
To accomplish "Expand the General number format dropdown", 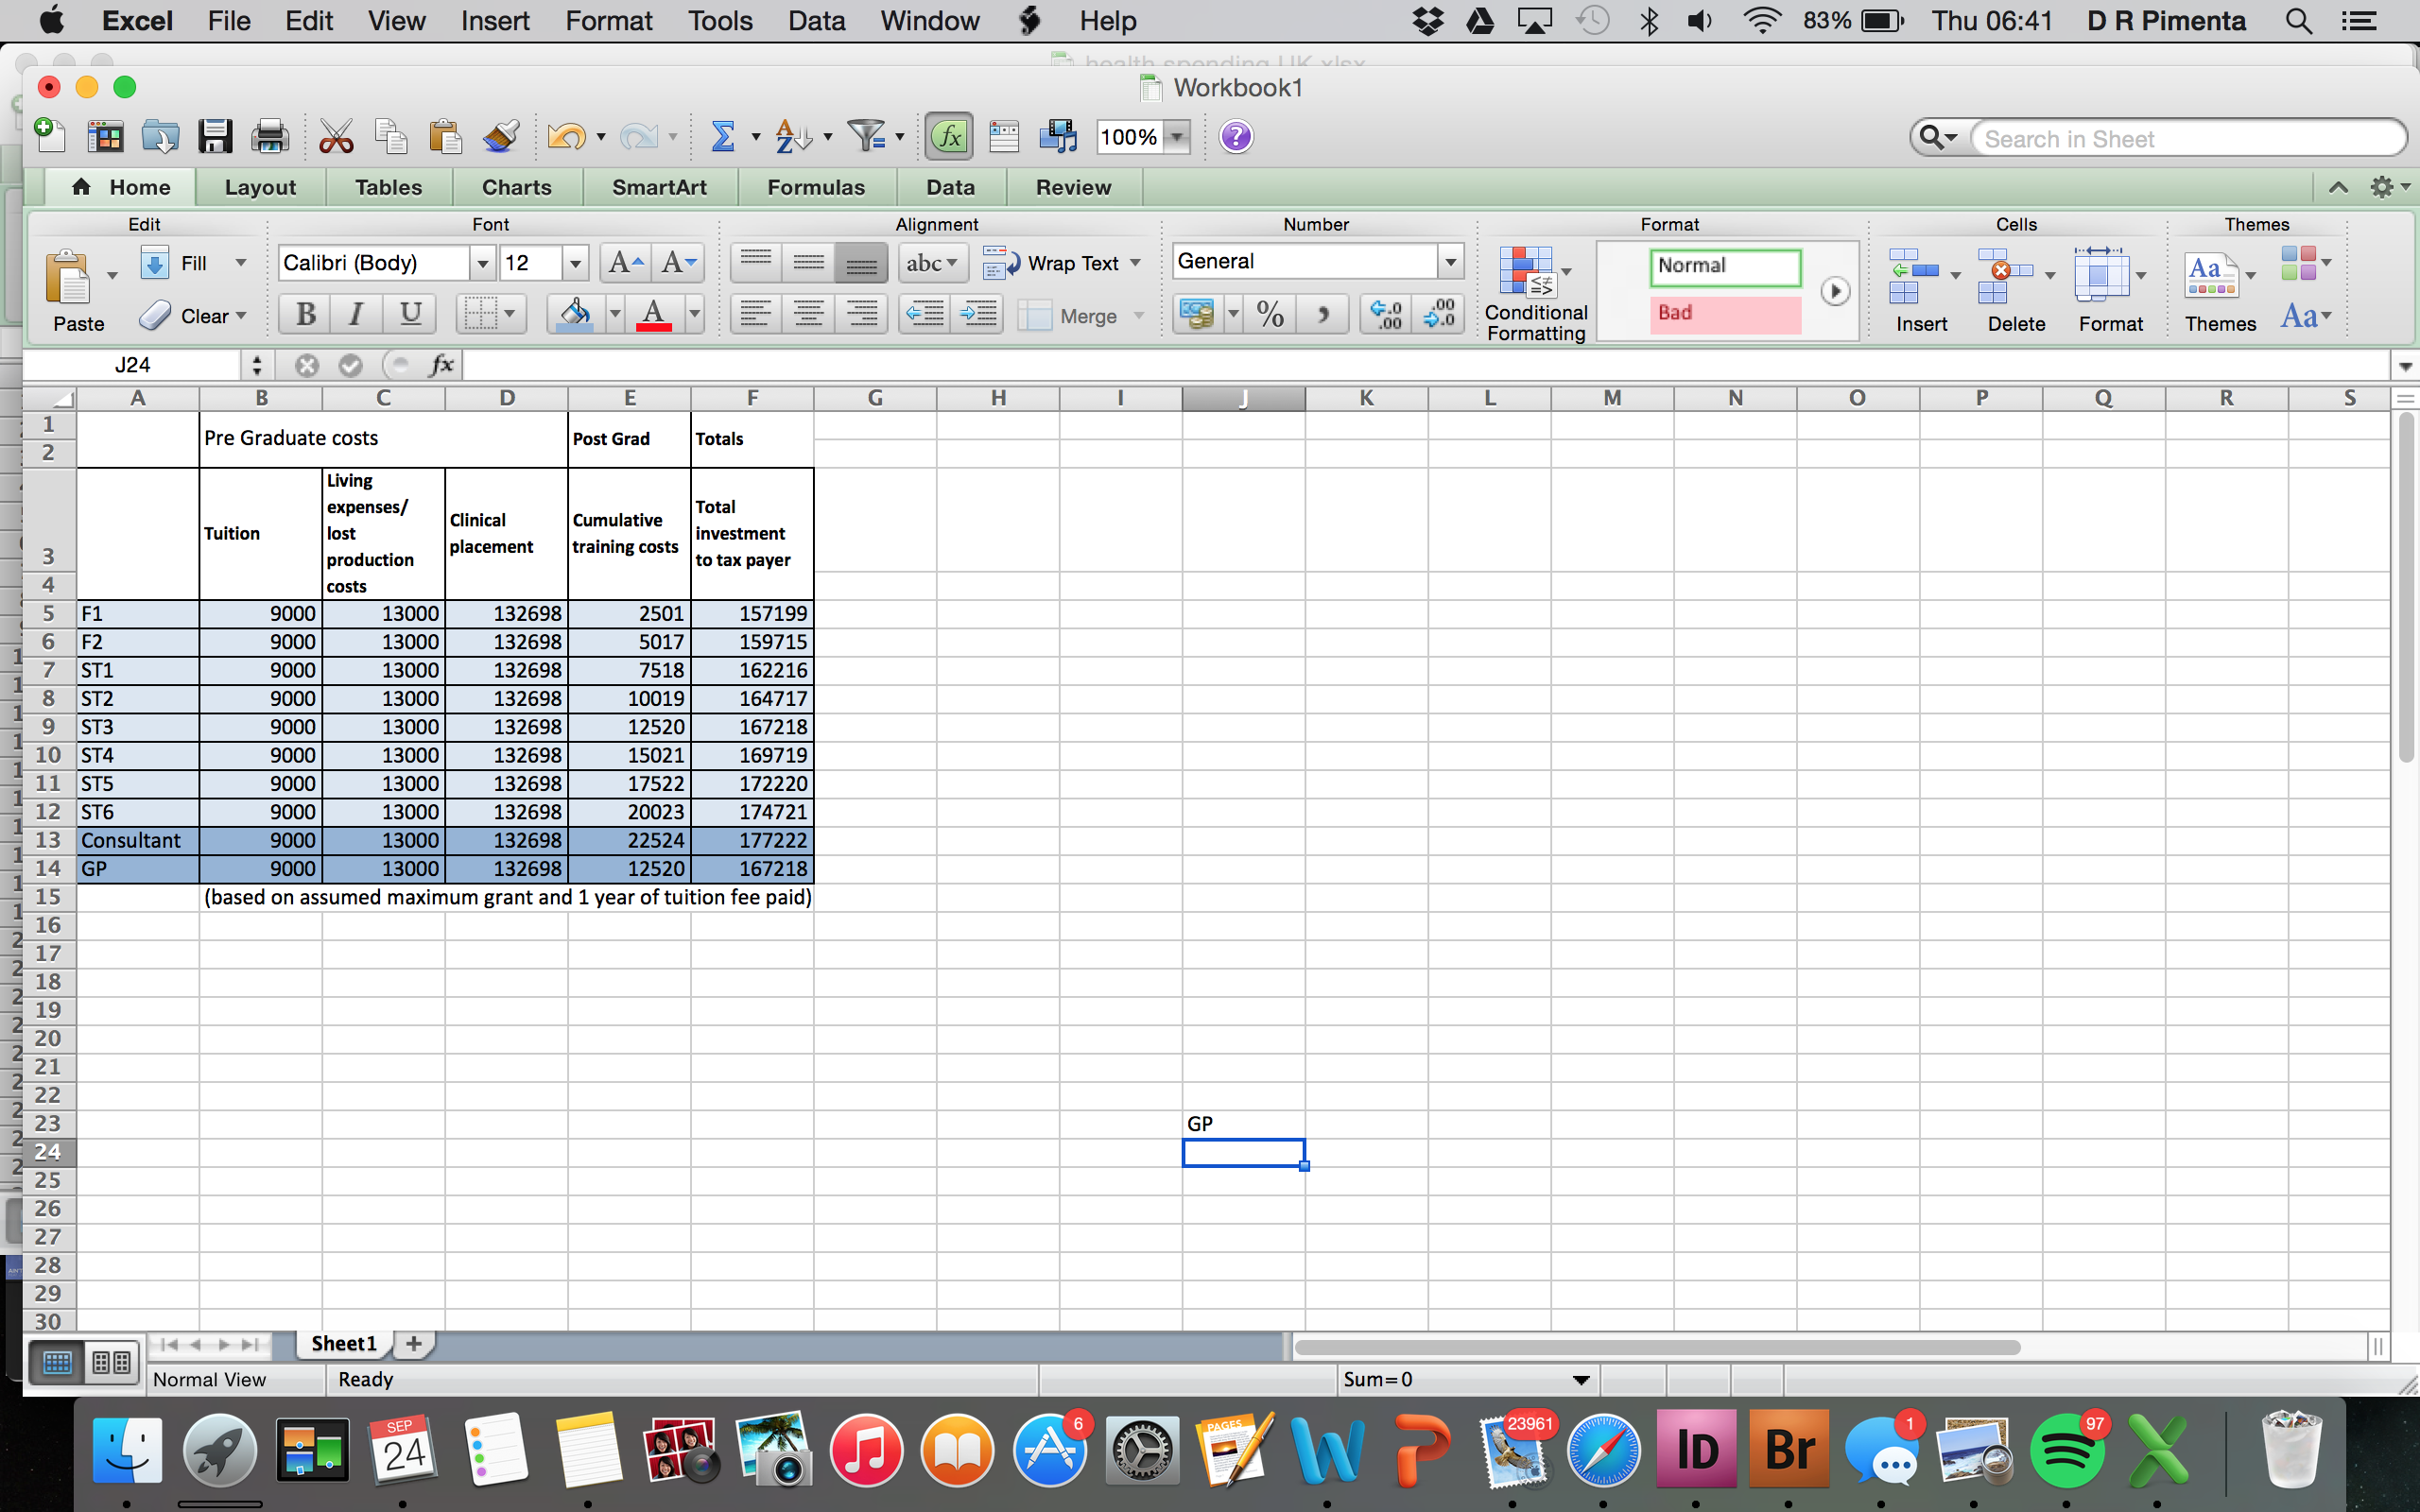I will (x=1450, y=262).
